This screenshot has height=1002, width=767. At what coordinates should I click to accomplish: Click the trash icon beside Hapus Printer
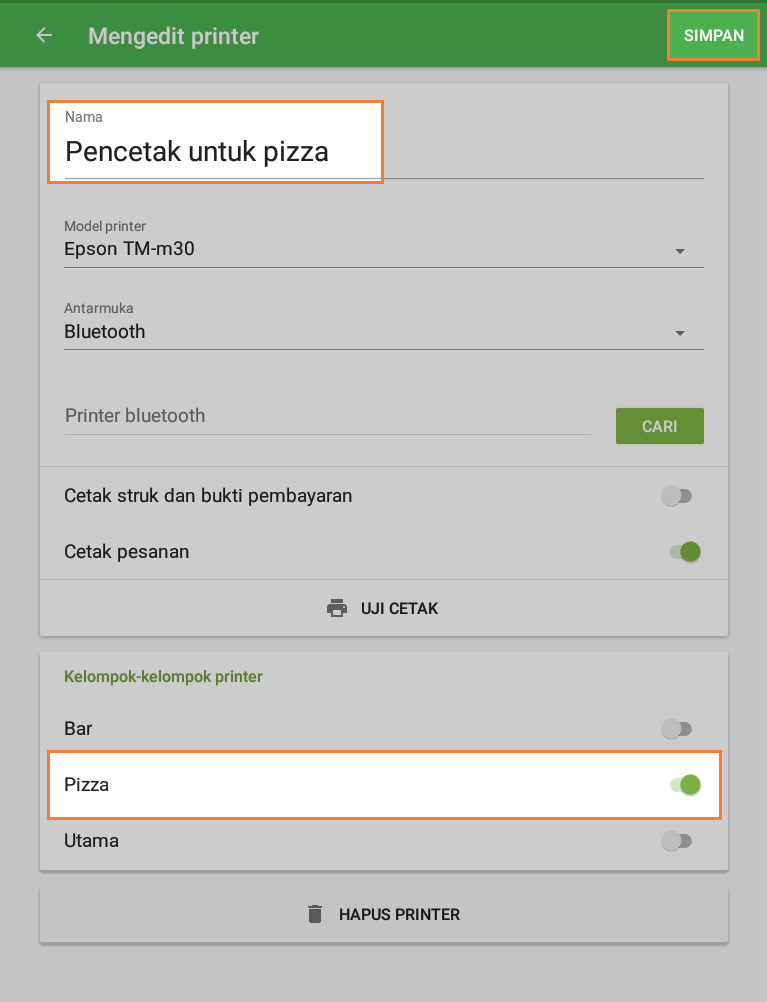(315, 914)
